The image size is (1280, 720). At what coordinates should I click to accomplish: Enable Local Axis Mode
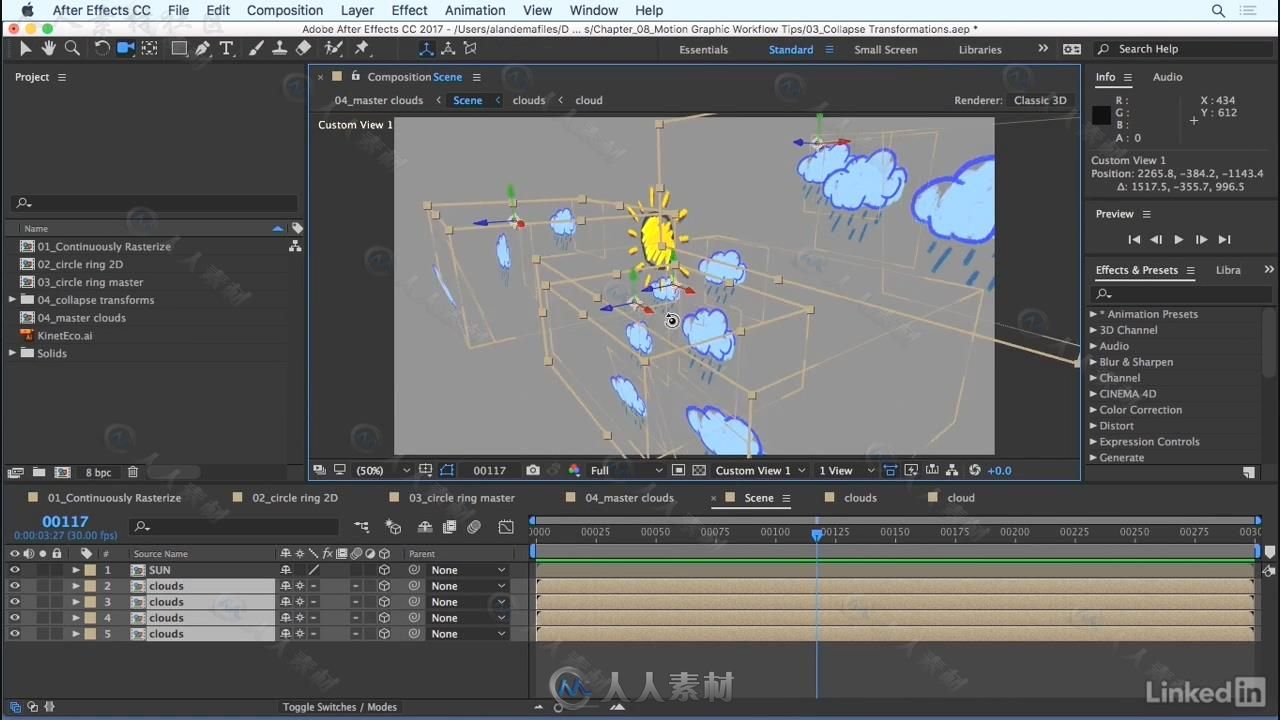(x=426, y=48)
